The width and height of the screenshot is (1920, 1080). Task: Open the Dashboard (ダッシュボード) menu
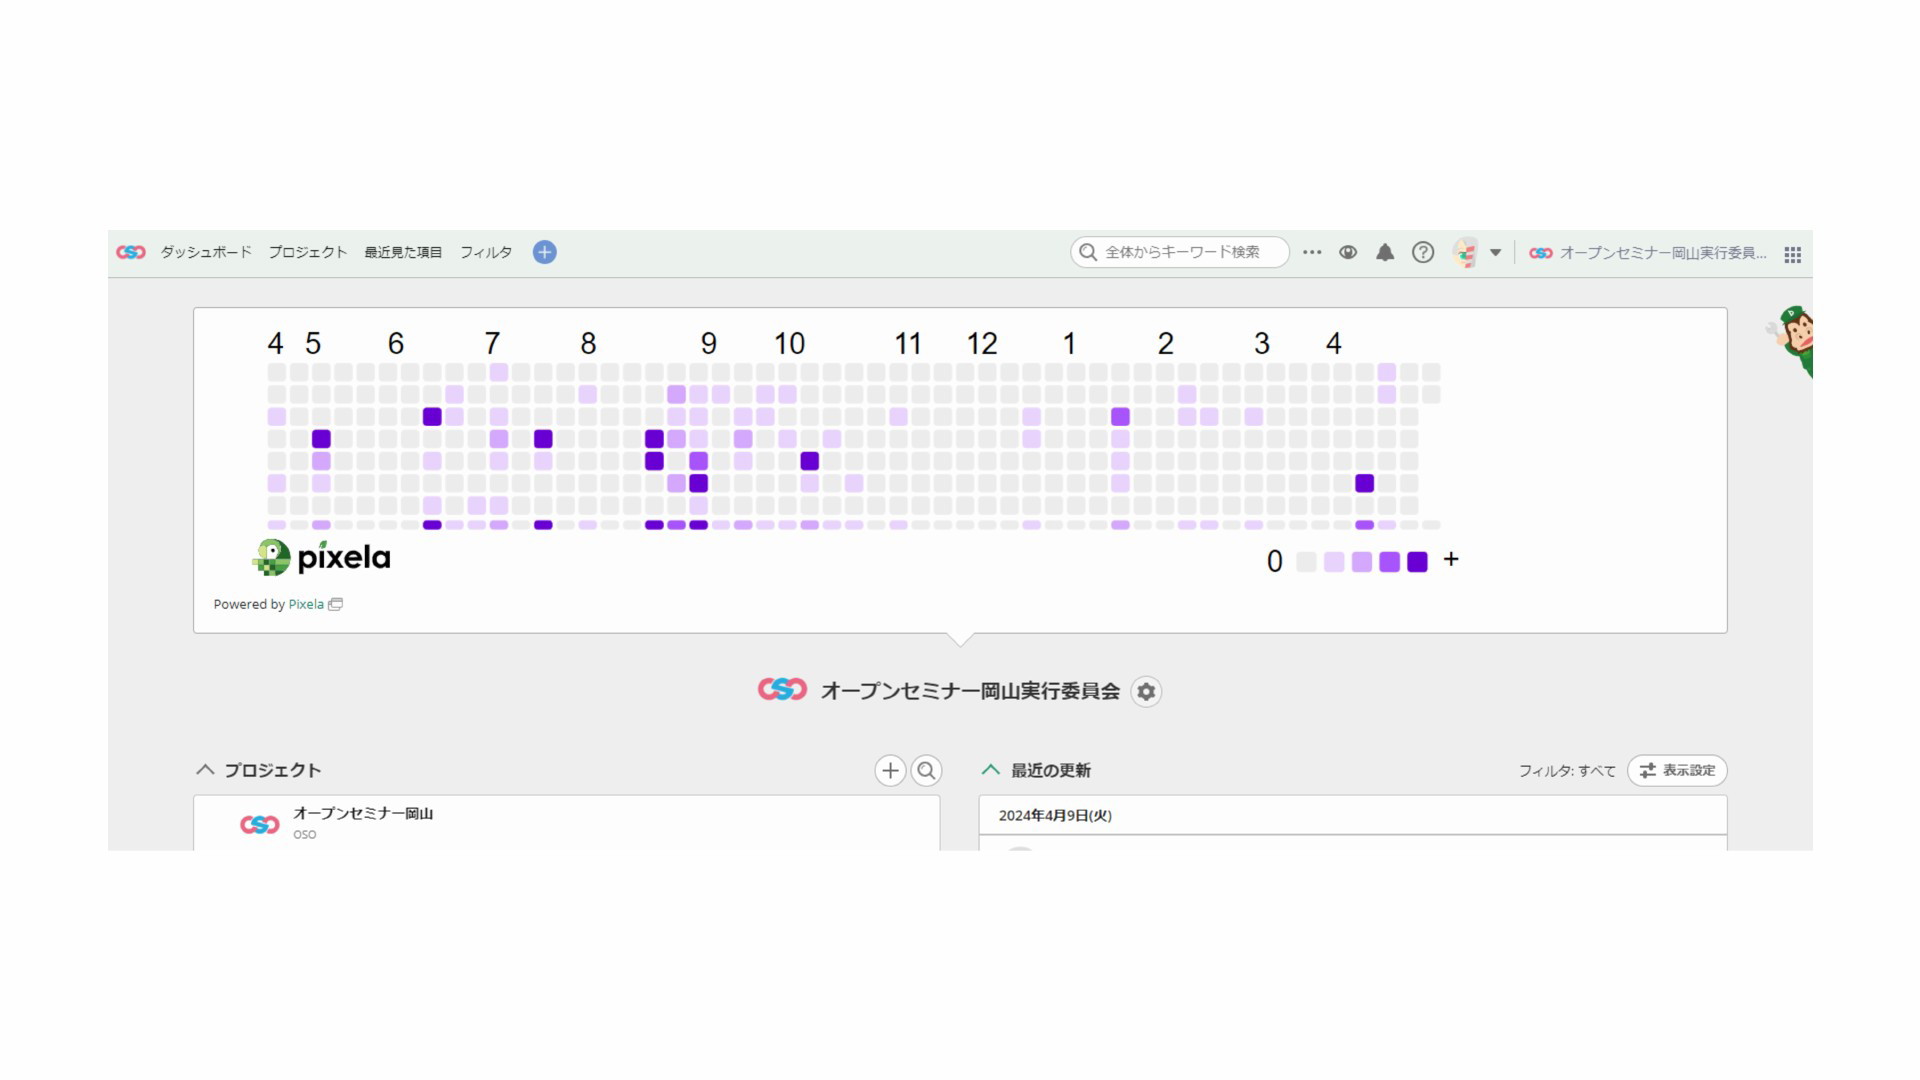pos(206,252)
